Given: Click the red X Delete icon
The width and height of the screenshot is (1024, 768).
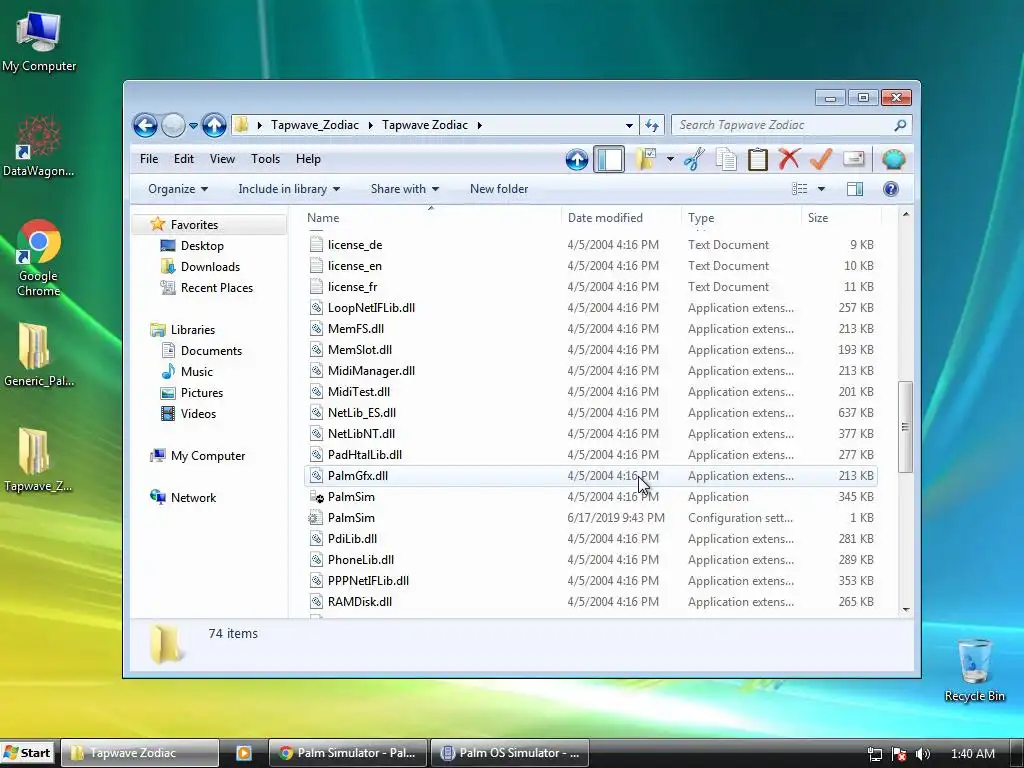Looking at the screenshot, I should (x=789, y=159).
